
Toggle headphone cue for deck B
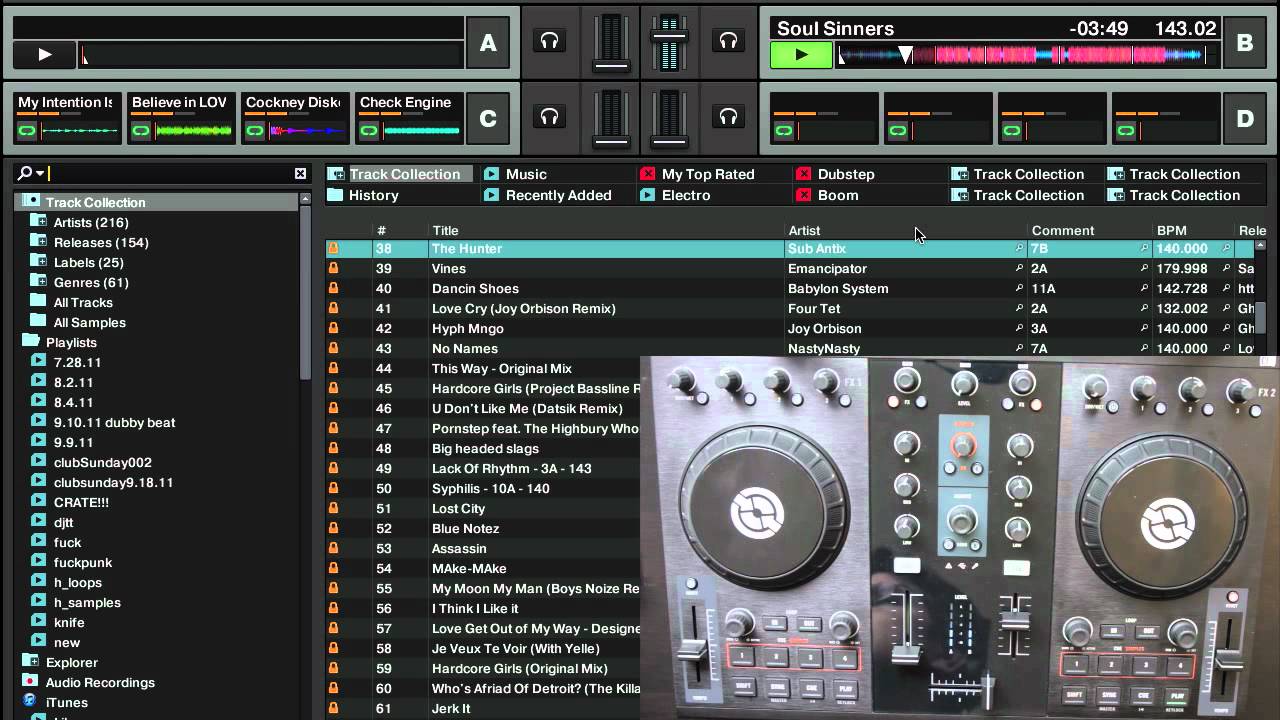click(x=728, y=41)
